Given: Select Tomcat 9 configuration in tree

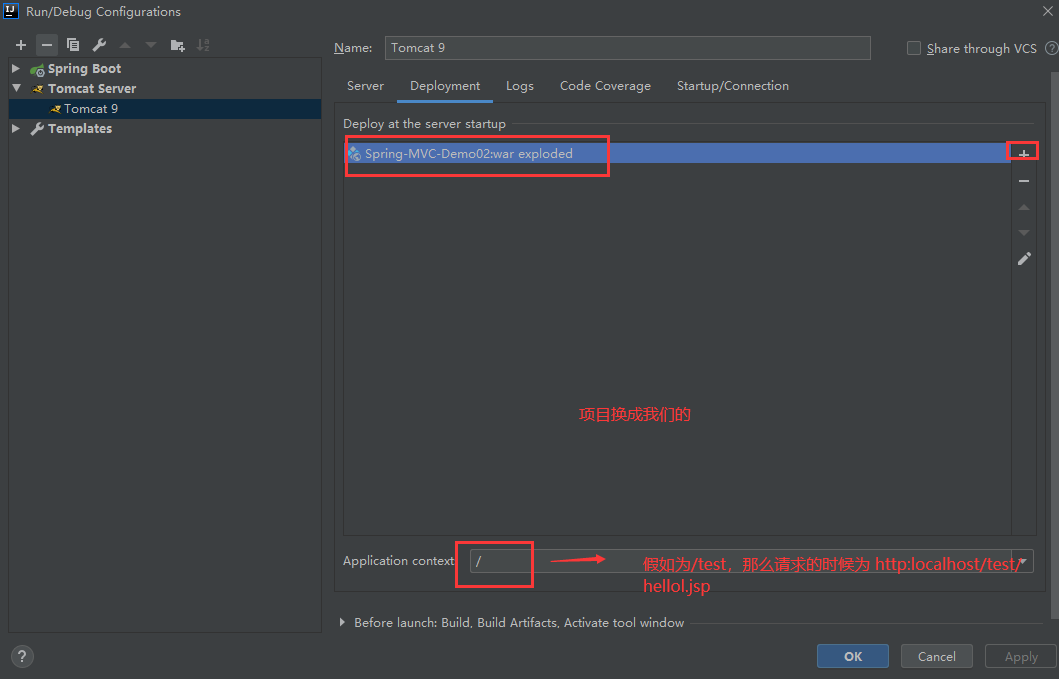Looking at the screenshot, I should (165, 109).
